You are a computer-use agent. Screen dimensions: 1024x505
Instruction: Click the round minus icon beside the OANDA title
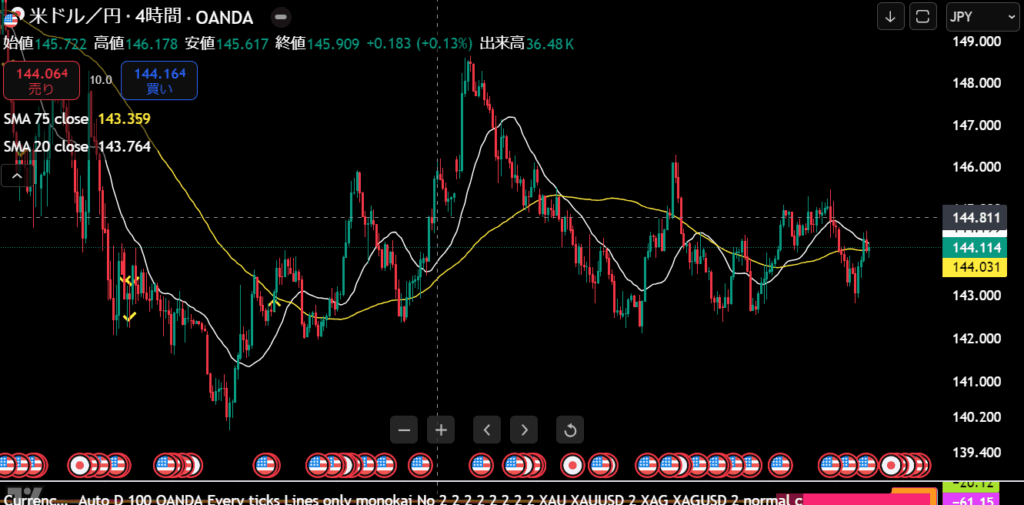(280, 17)
